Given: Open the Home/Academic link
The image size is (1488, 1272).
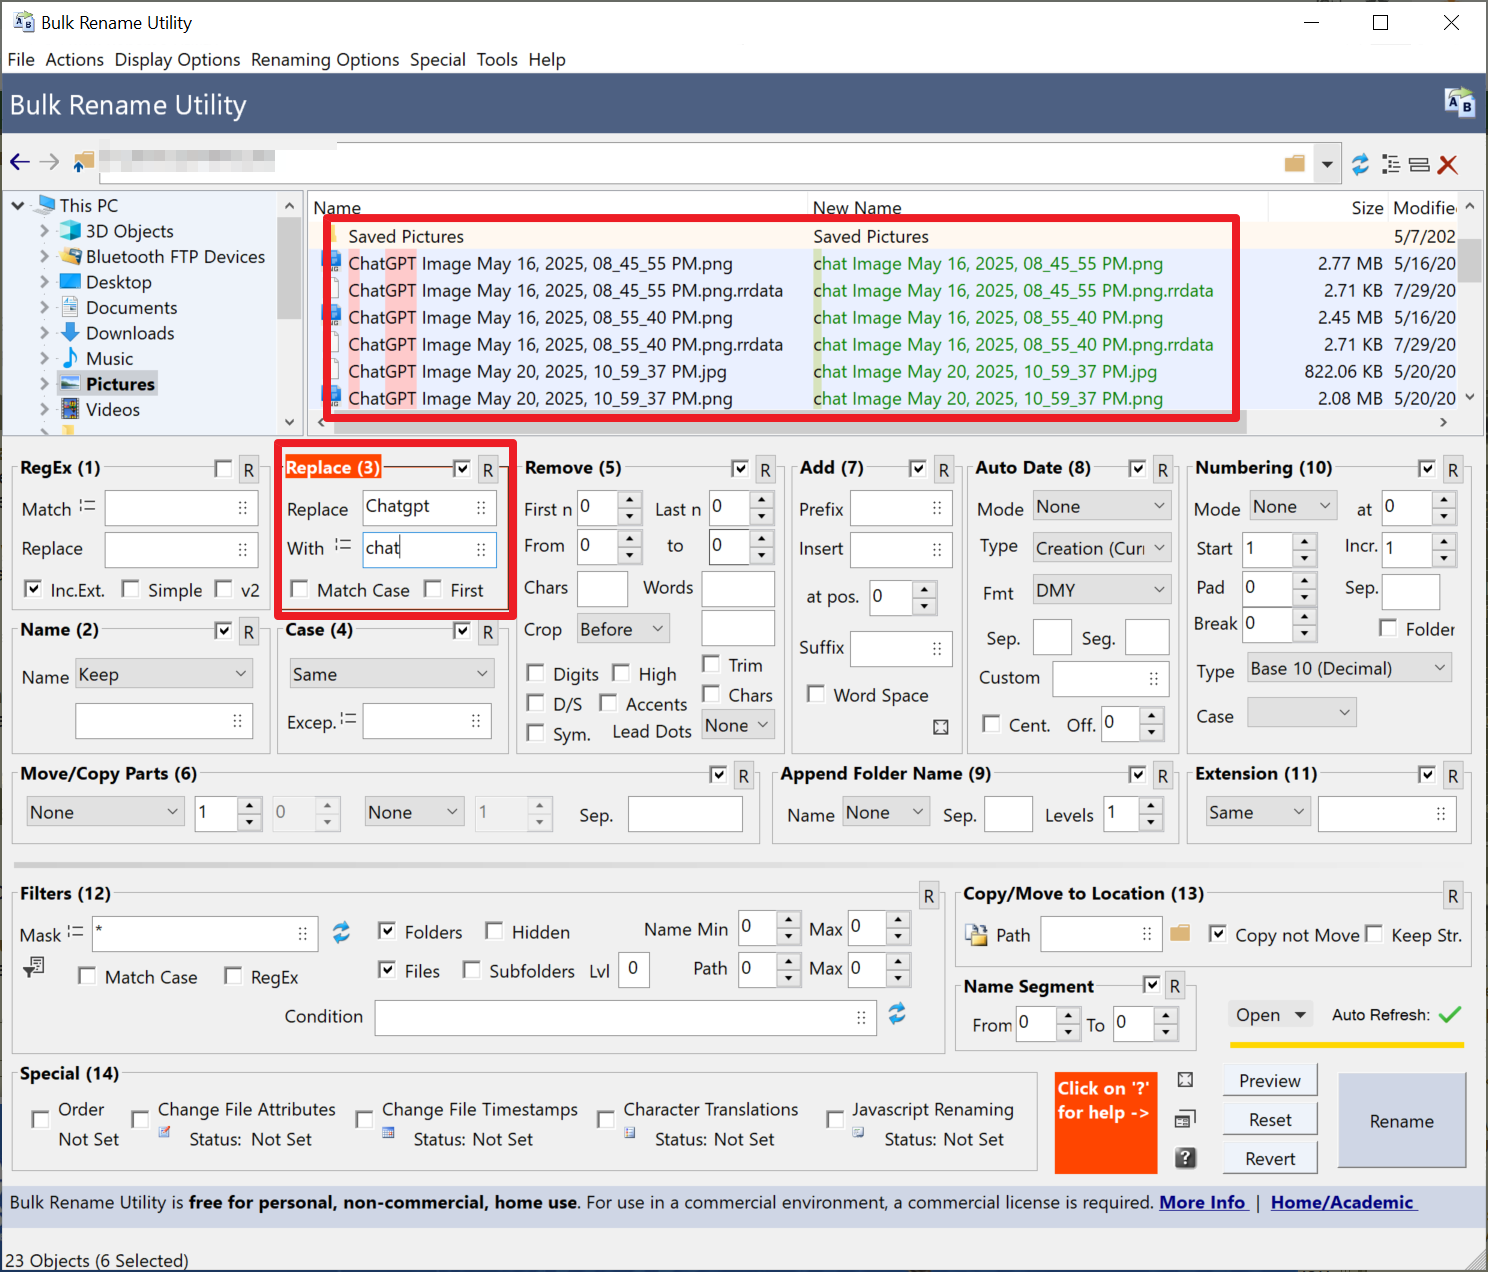Looking at the screenshot, I should (1342, 1202).
